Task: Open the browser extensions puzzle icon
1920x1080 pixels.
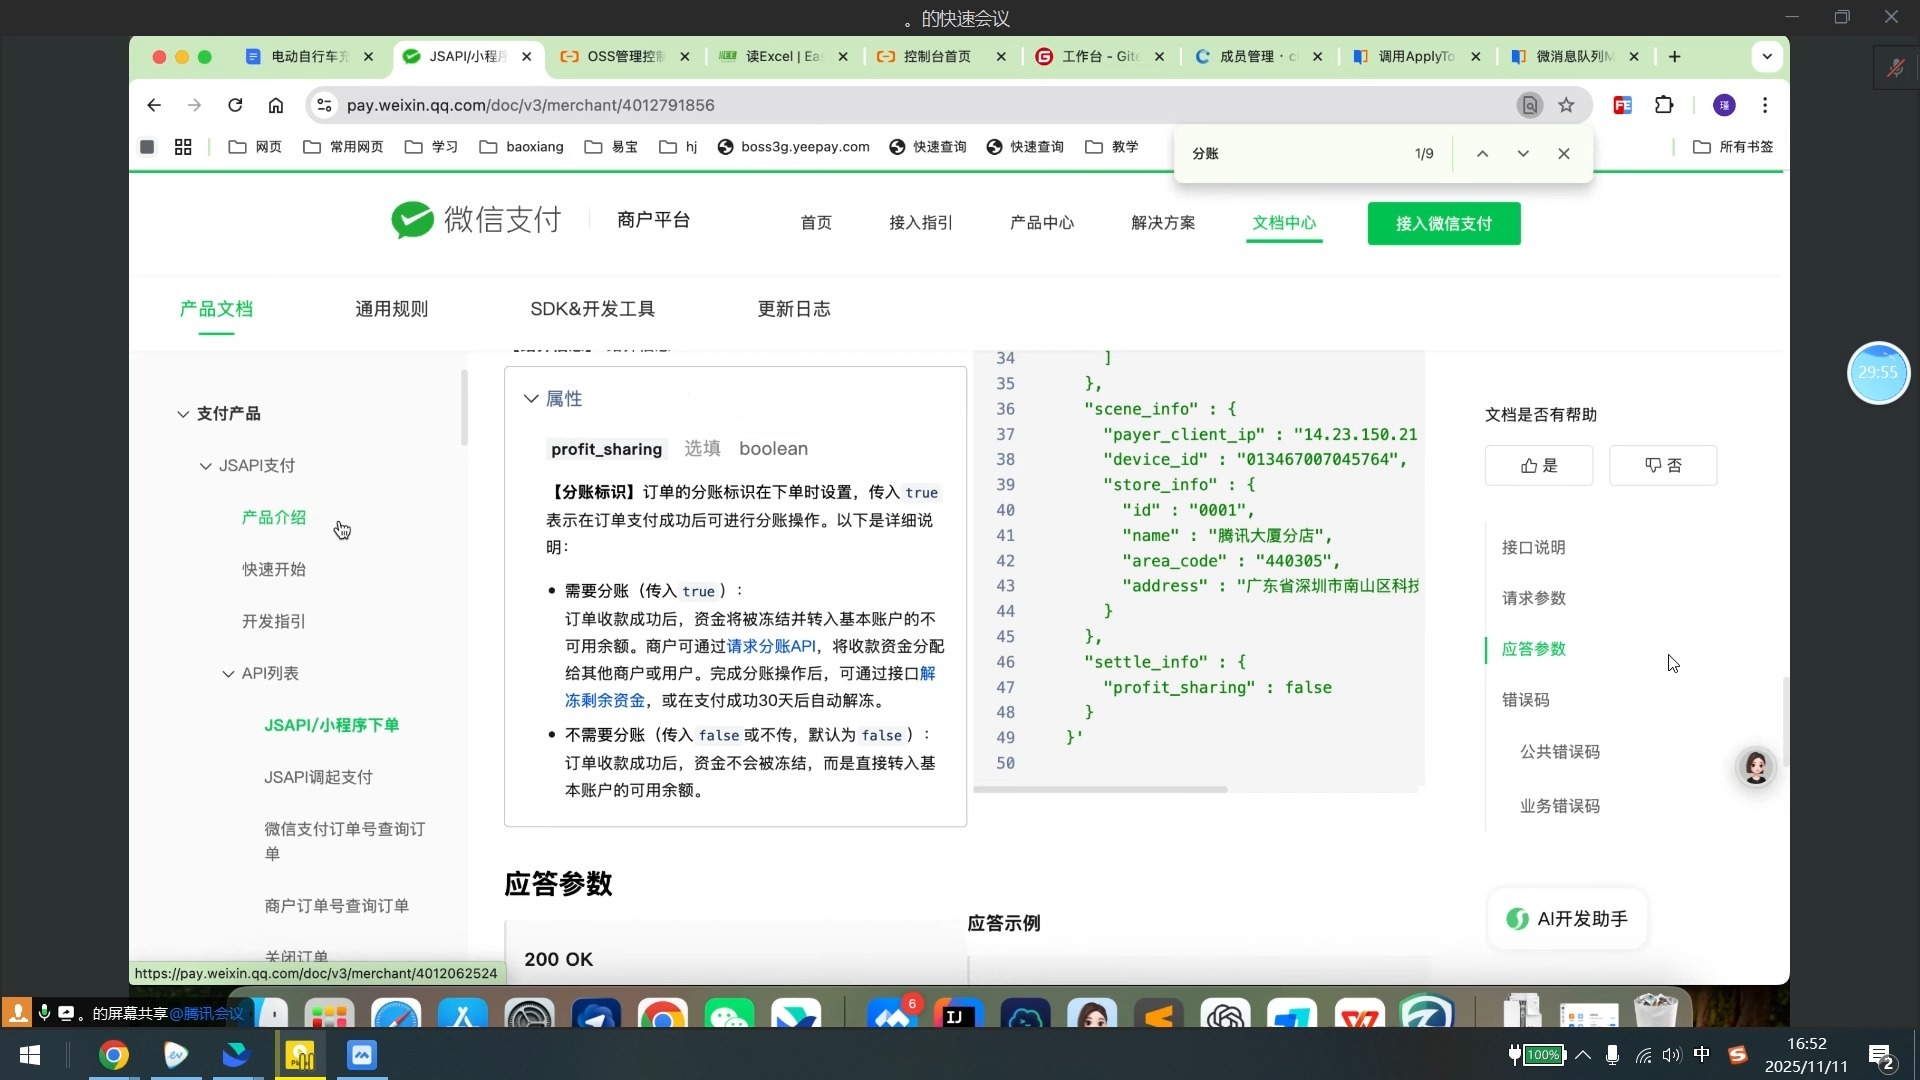Action: coord(1664,105)
